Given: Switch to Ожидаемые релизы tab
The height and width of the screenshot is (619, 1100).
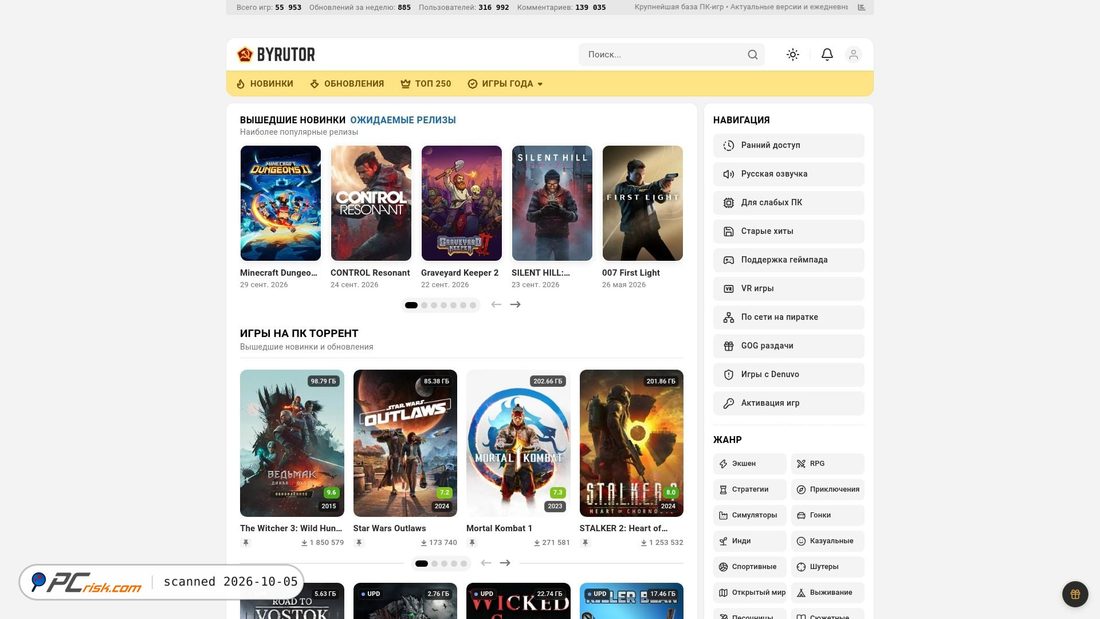Looking at the screenshot, I should (x=403, y=120).
